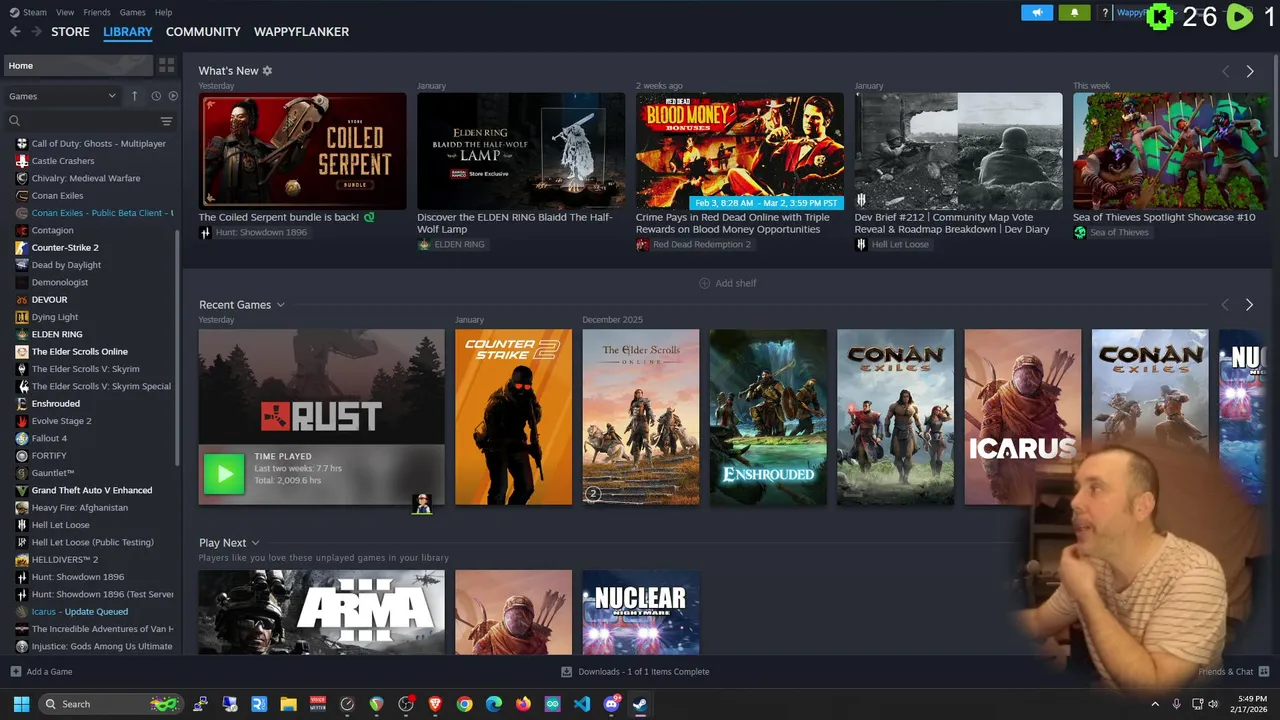This screenshot has height=720, width=1280.
Task: Go forward using the right arrow
Action: (x=37, y=32)
